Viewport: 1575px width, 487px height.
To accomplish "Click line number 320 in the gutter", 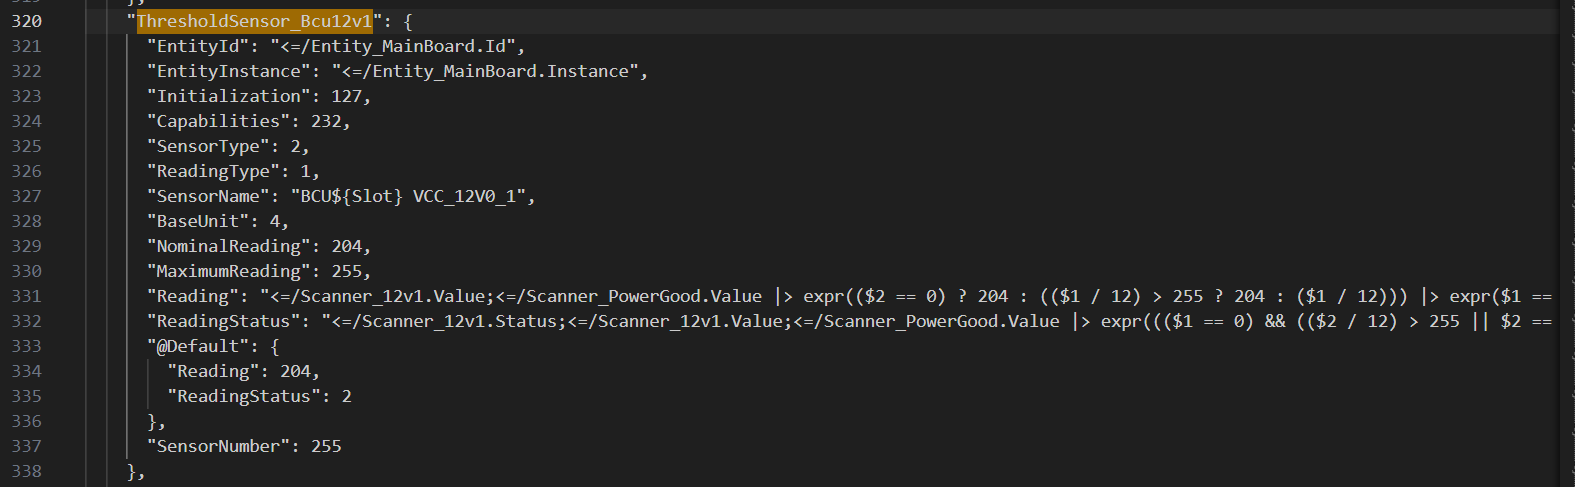I will coord(27,21).
